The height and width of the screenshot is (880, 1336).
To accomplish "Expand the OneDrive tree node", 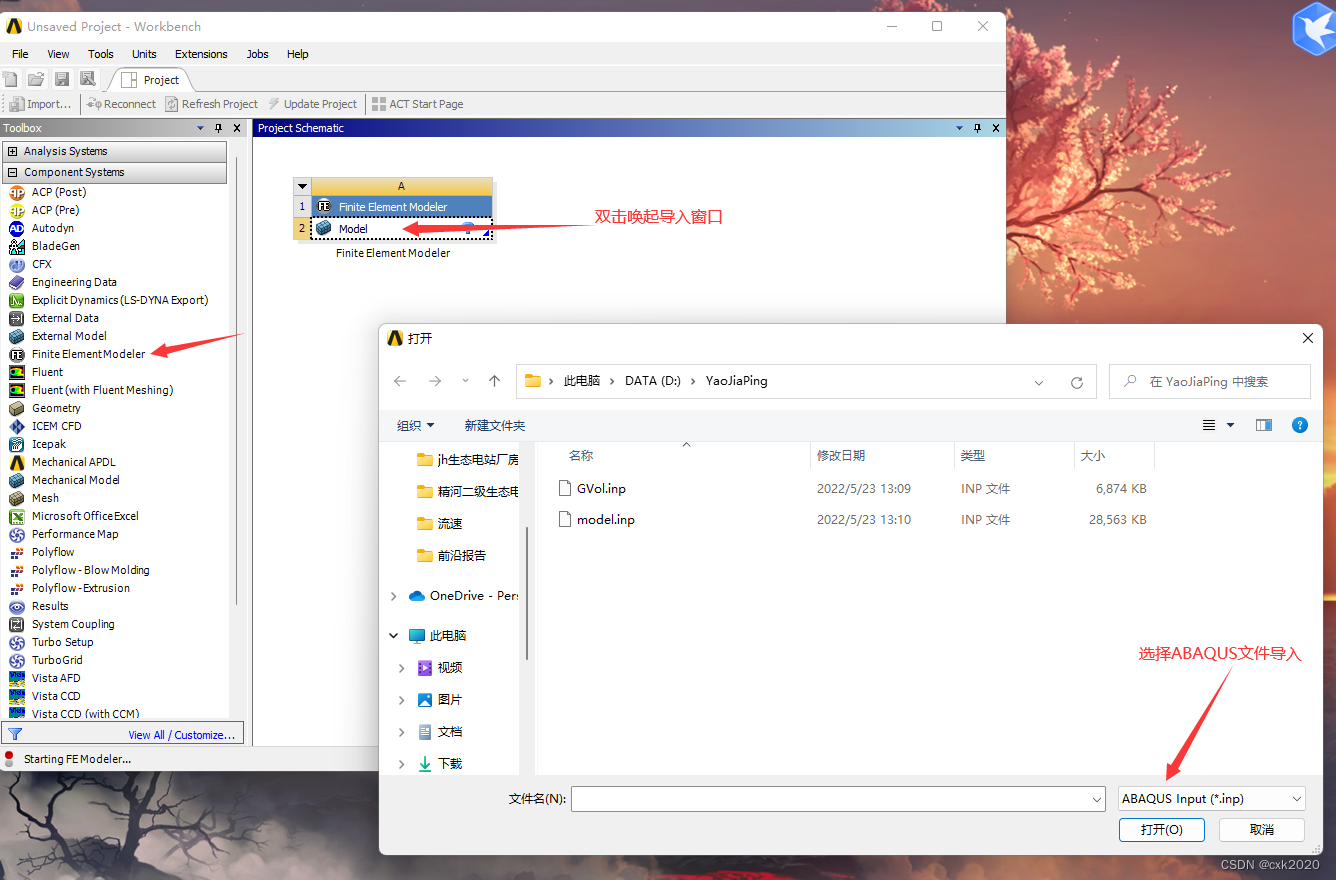I will point(393,596).
